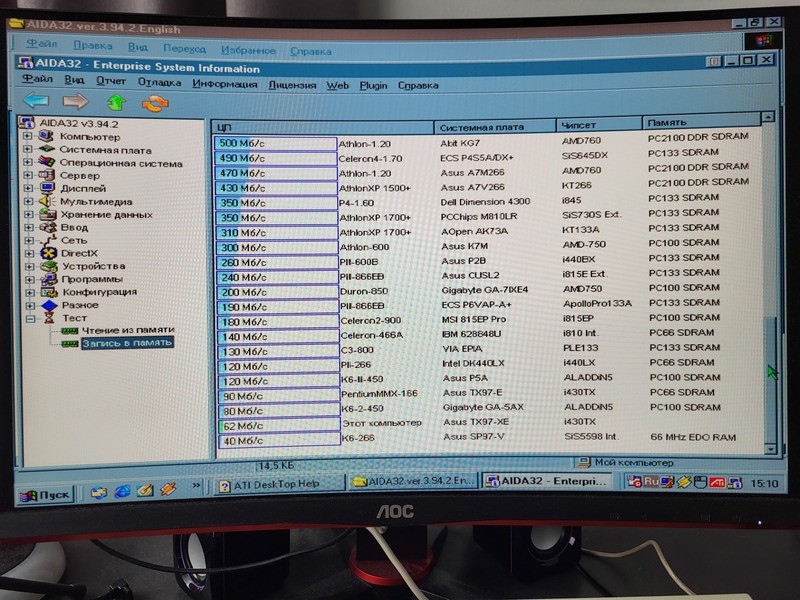Select the Программы icon in tree
This screenshot has width=800, height=600.
click(x=49, y=279)
